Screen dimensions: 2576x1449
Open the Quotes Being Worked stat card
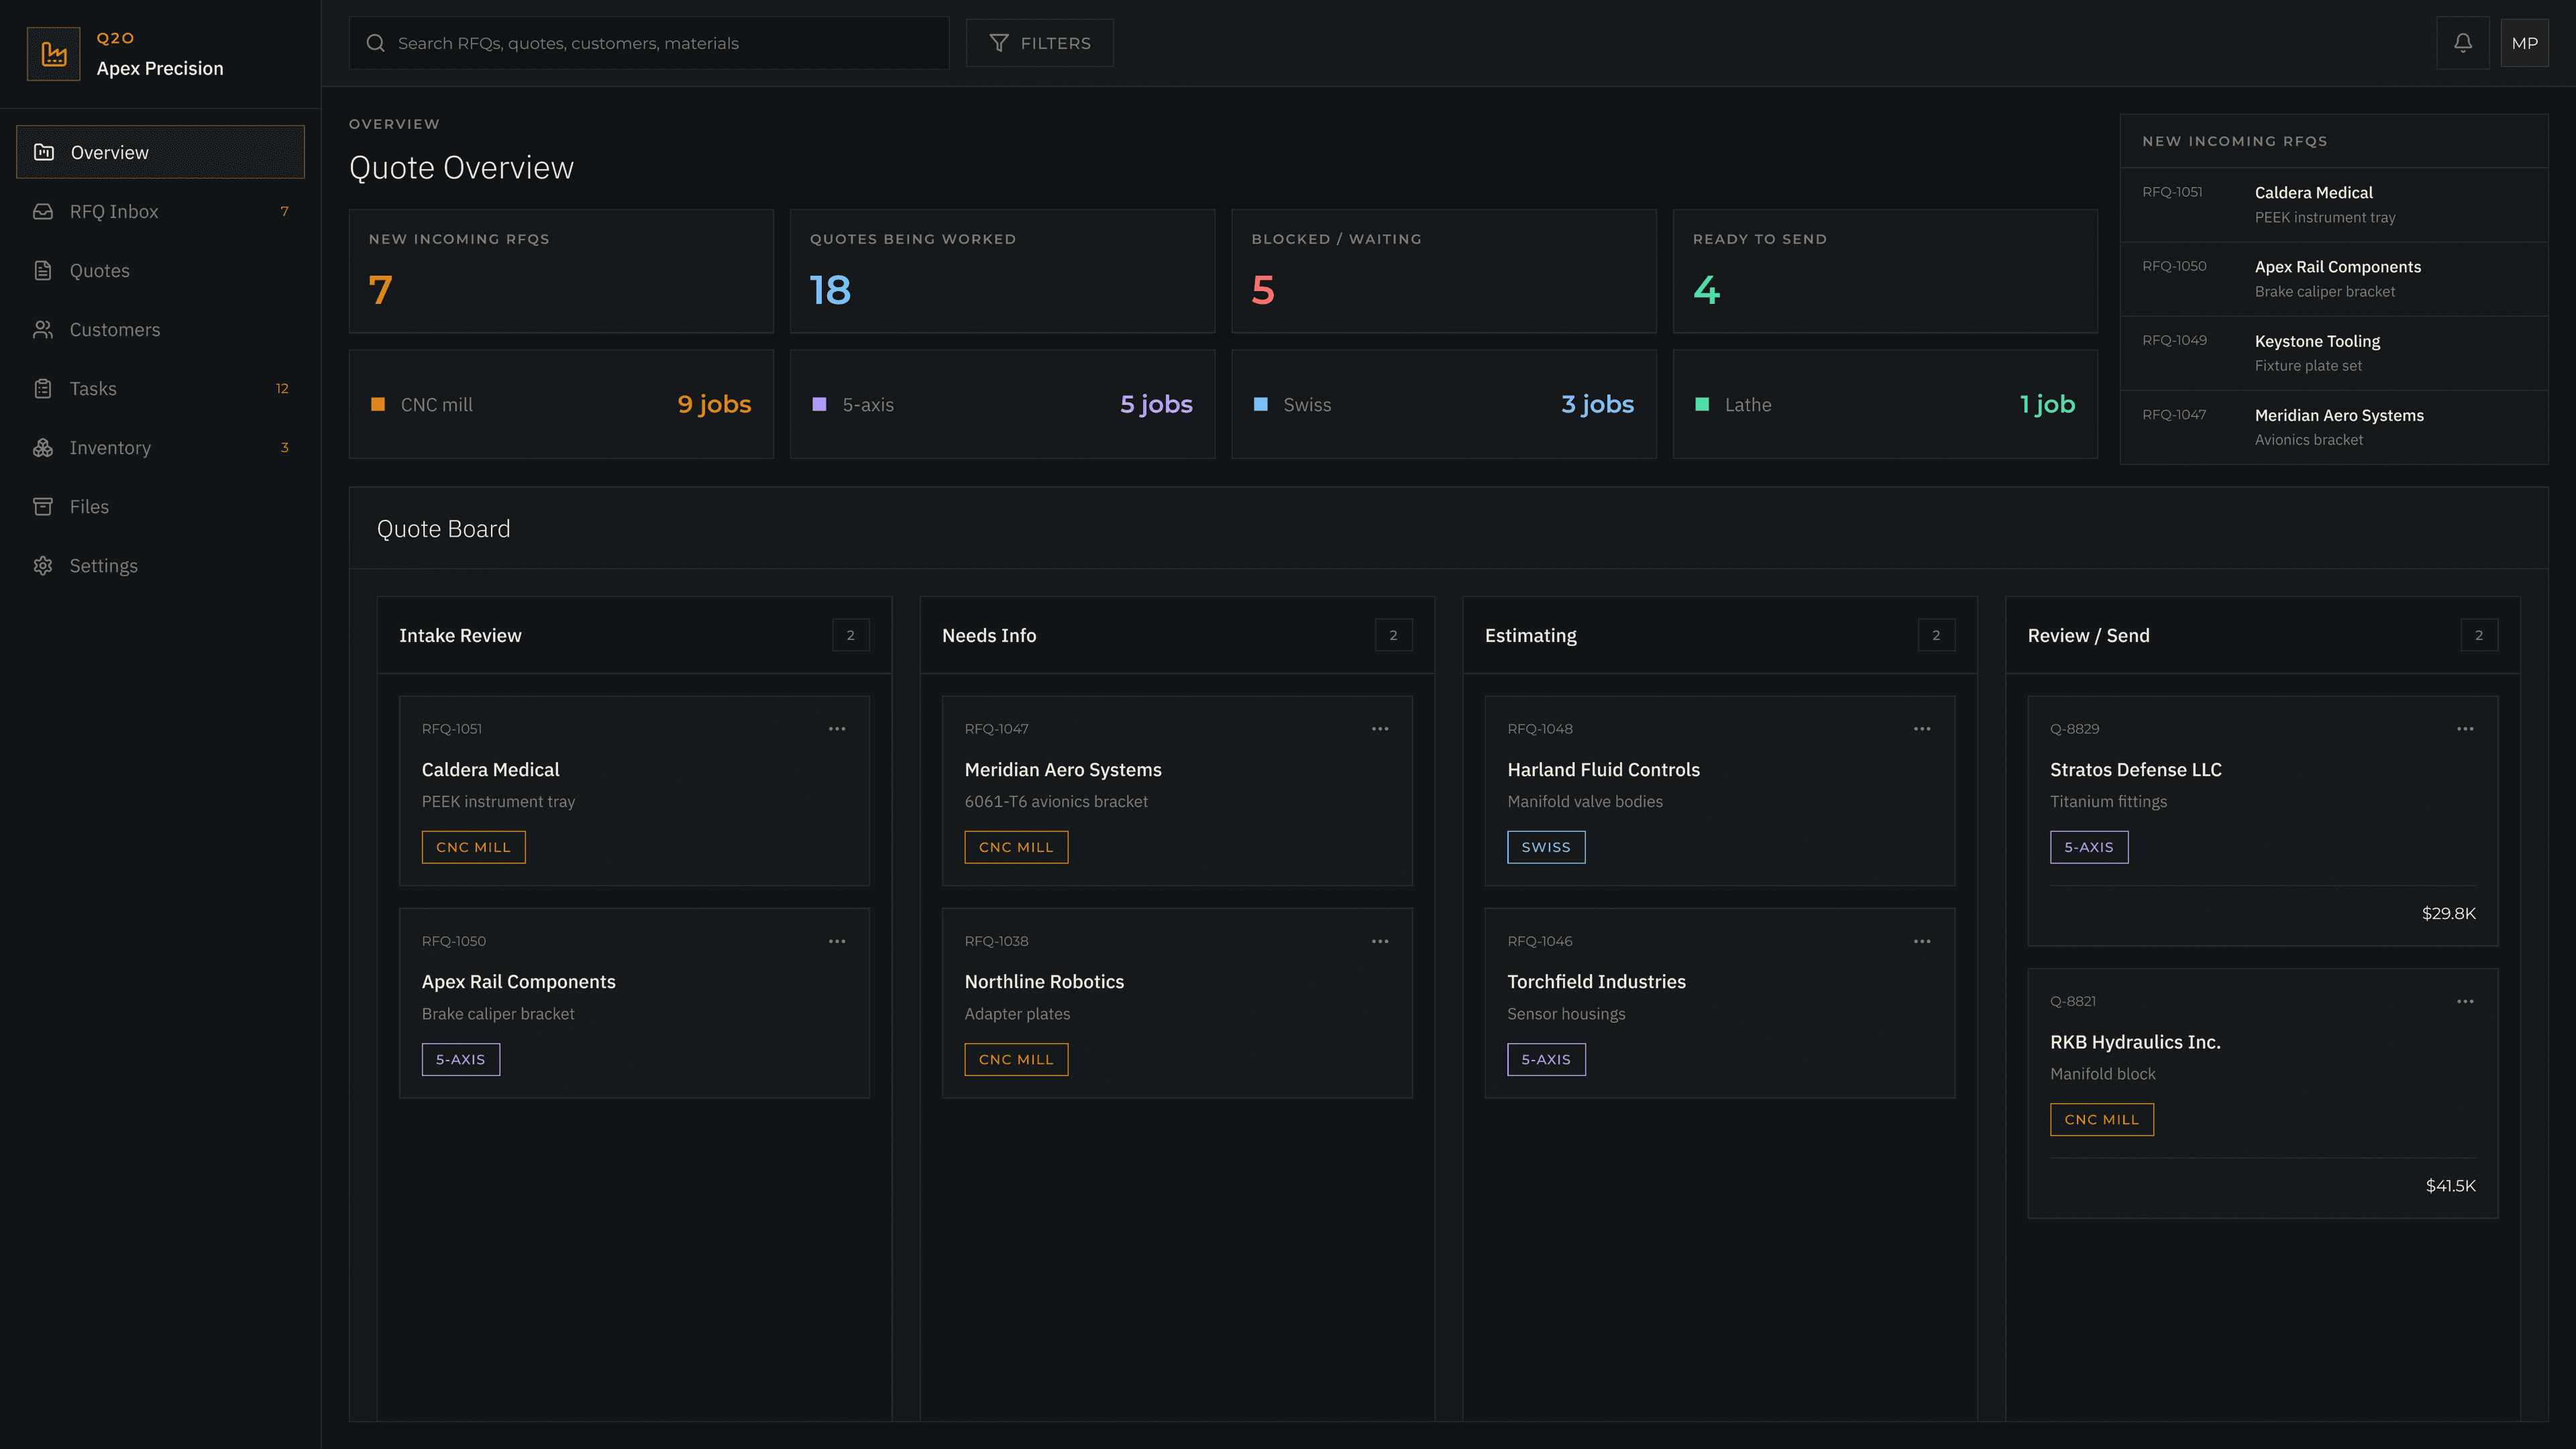1002,271
